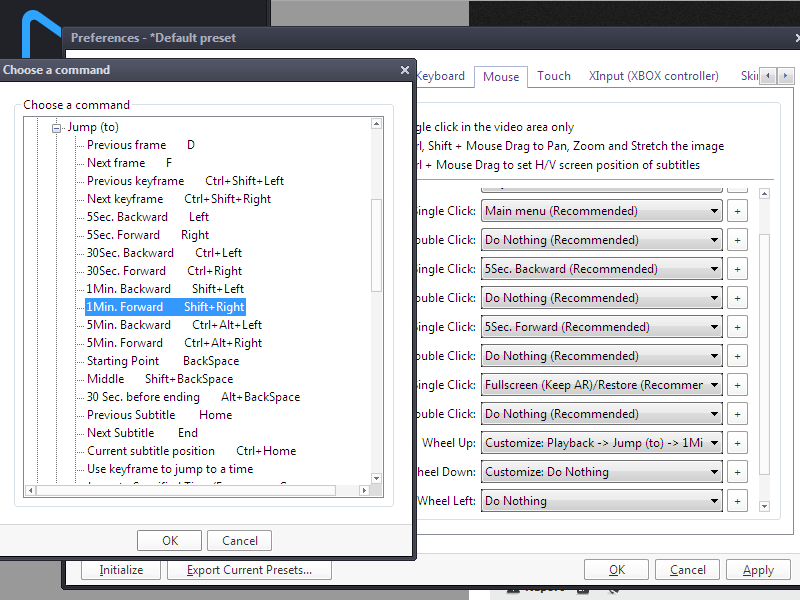Click scroll up arrow in command tree

(377, 123)
